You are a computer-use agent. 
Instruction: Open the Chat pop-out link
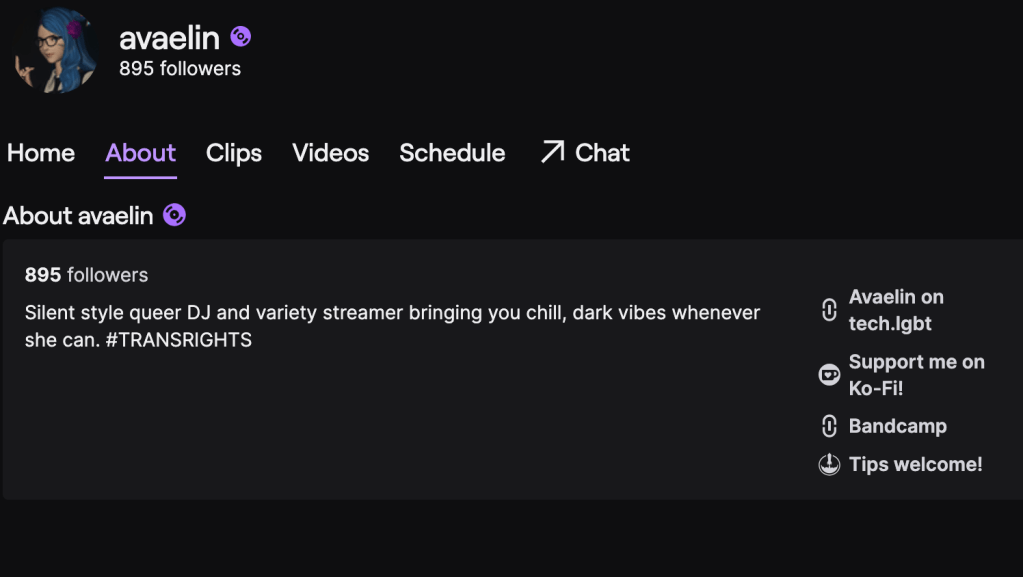tap(602, 153)
